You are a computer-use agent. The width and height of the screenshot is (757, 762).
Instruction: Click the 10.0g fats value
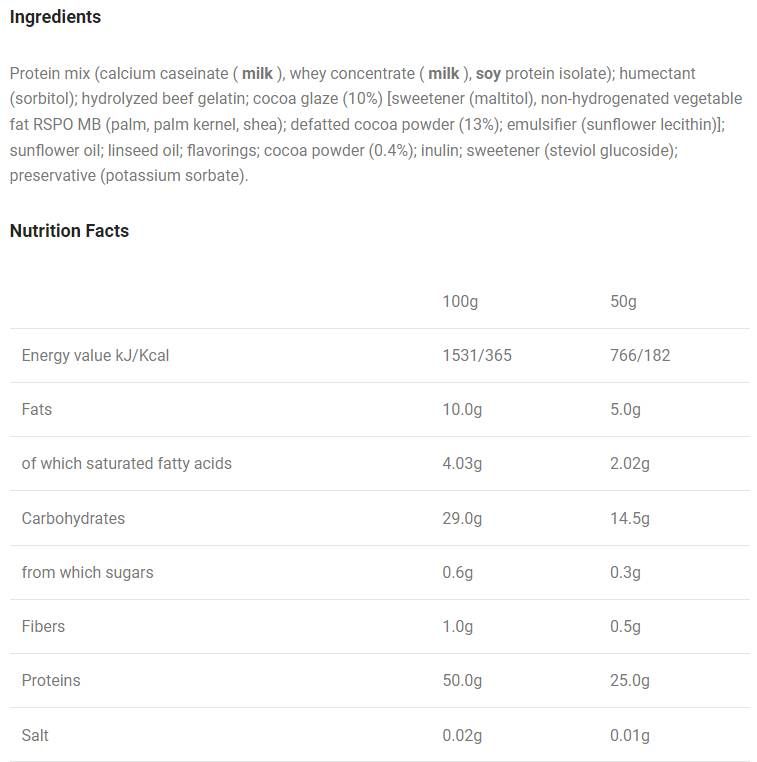click(x=462, y=409)
